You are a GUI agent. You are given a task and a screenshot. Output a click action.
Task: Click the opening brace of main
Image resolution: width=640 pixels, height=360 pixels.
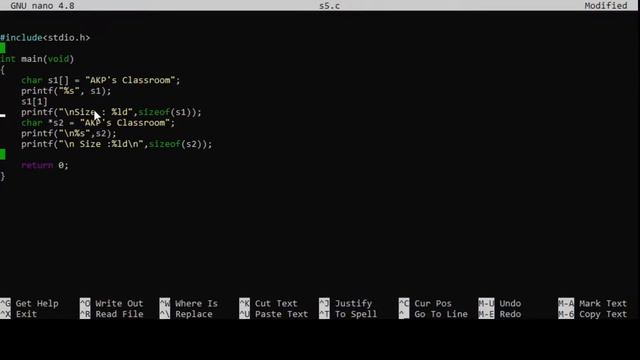pyautogui.click(x=2, y=70)
